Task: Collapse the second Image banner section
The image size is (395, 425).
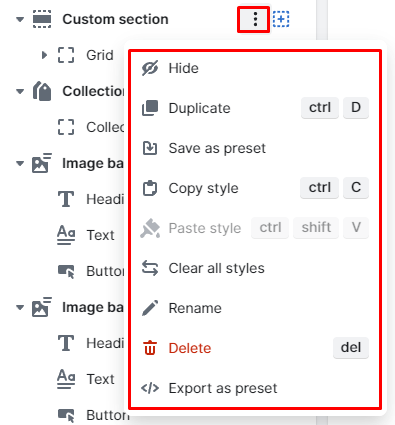Action: (20, 307)
